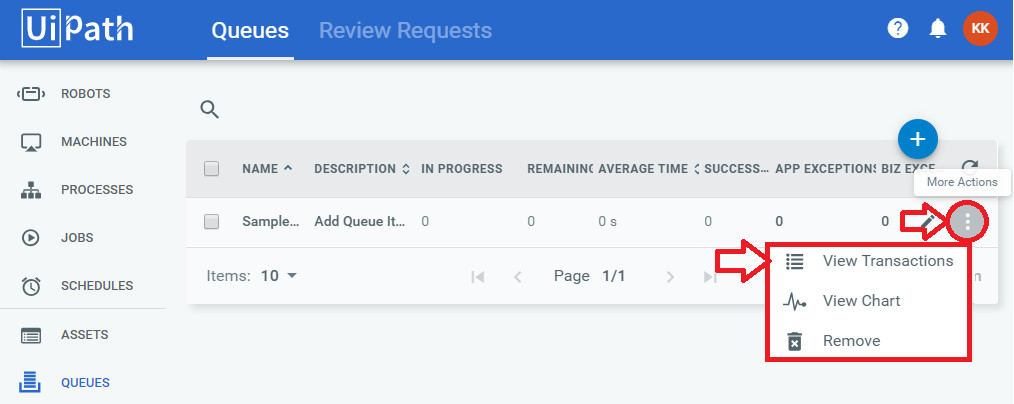1014x404 pixels.
Task: Click the UiPath logo
Action: point(78,28)
